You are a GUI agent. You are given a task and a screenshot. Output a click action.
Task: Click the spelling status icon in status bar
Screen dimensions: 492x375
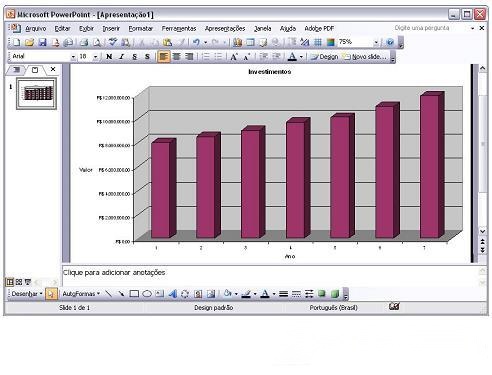click(394, 306)
